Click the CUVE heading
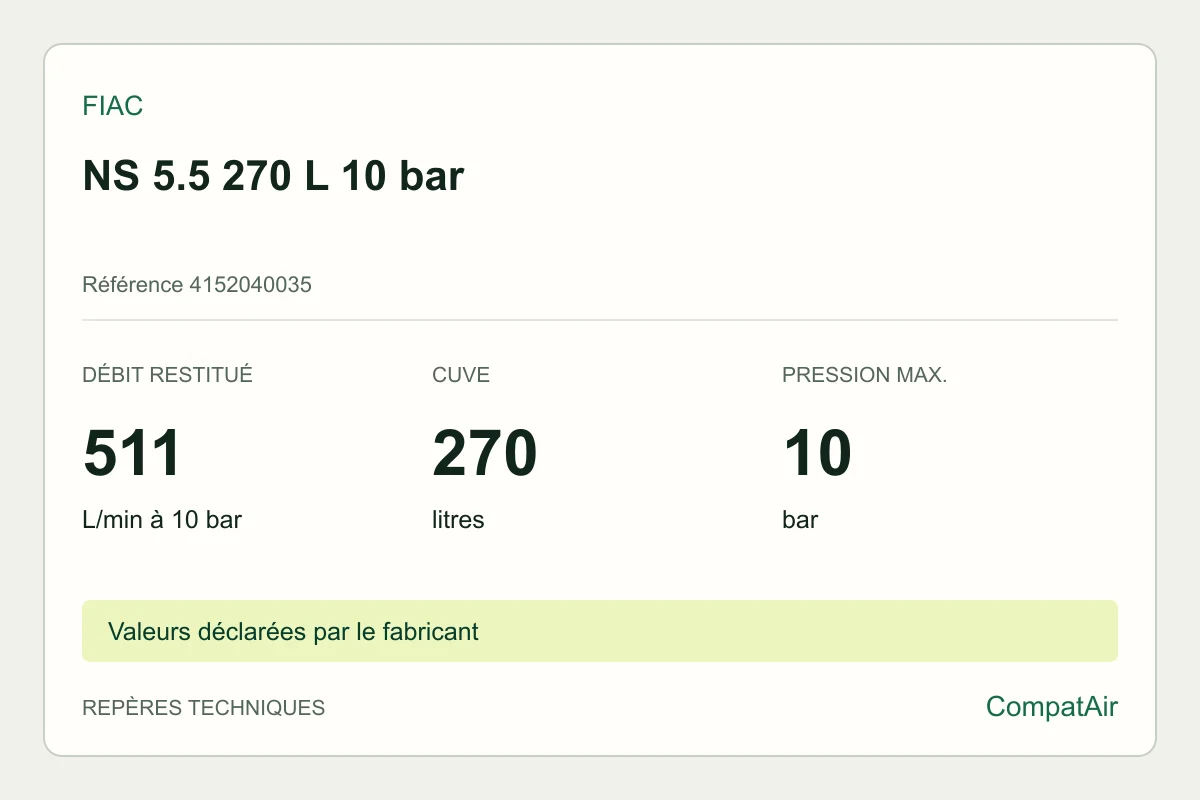Screen dimensions: 1200x800 (461, 376)
